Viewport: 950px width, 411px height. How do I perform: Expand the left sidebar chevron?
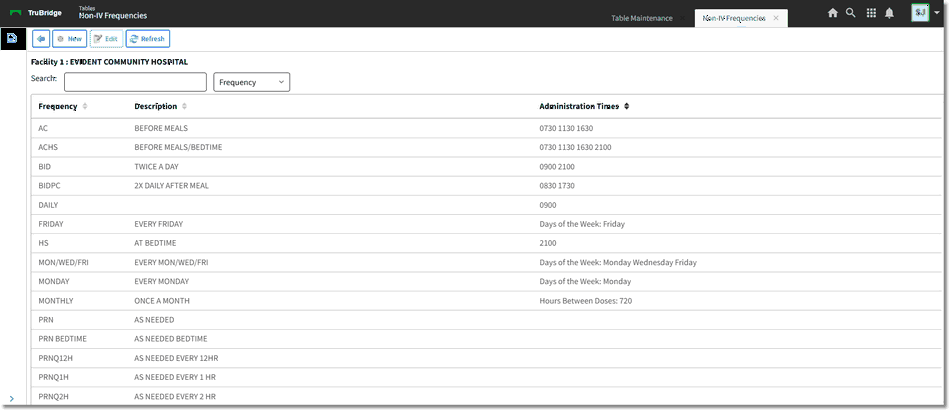pyautogui.click(x=12, y=399)
